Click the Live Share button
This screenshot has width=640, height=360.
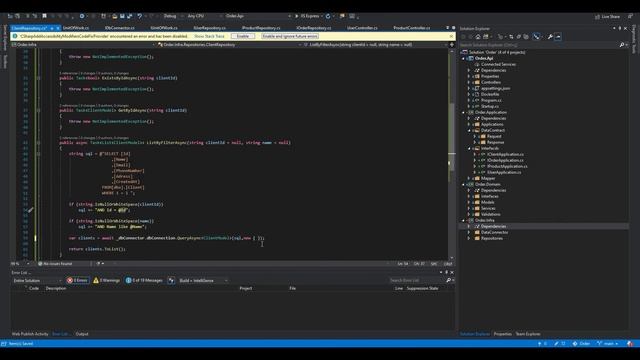coord(607,17)
